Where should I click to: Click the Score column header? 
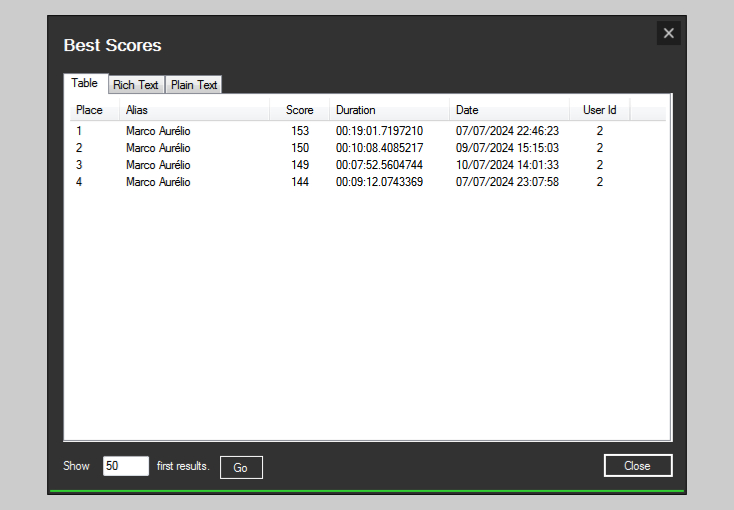click(x=299, y=110)
